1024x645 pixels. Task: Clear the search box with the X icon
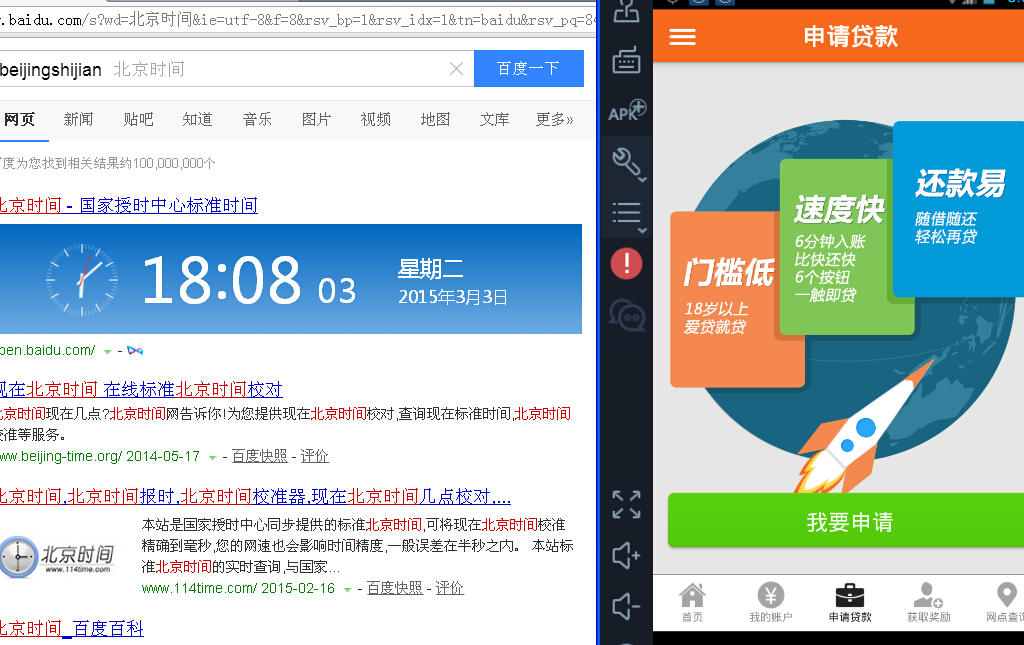pyautogui.click(x=456, y=69)
